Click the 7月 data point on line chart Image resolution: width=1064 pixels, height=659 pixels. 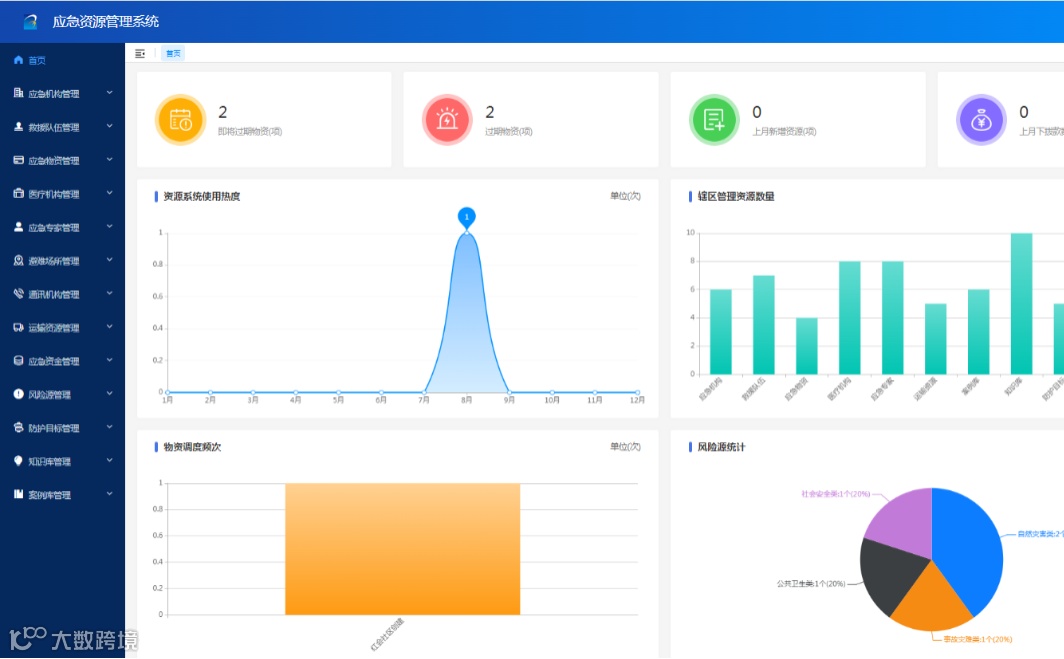tap(424, 392)
